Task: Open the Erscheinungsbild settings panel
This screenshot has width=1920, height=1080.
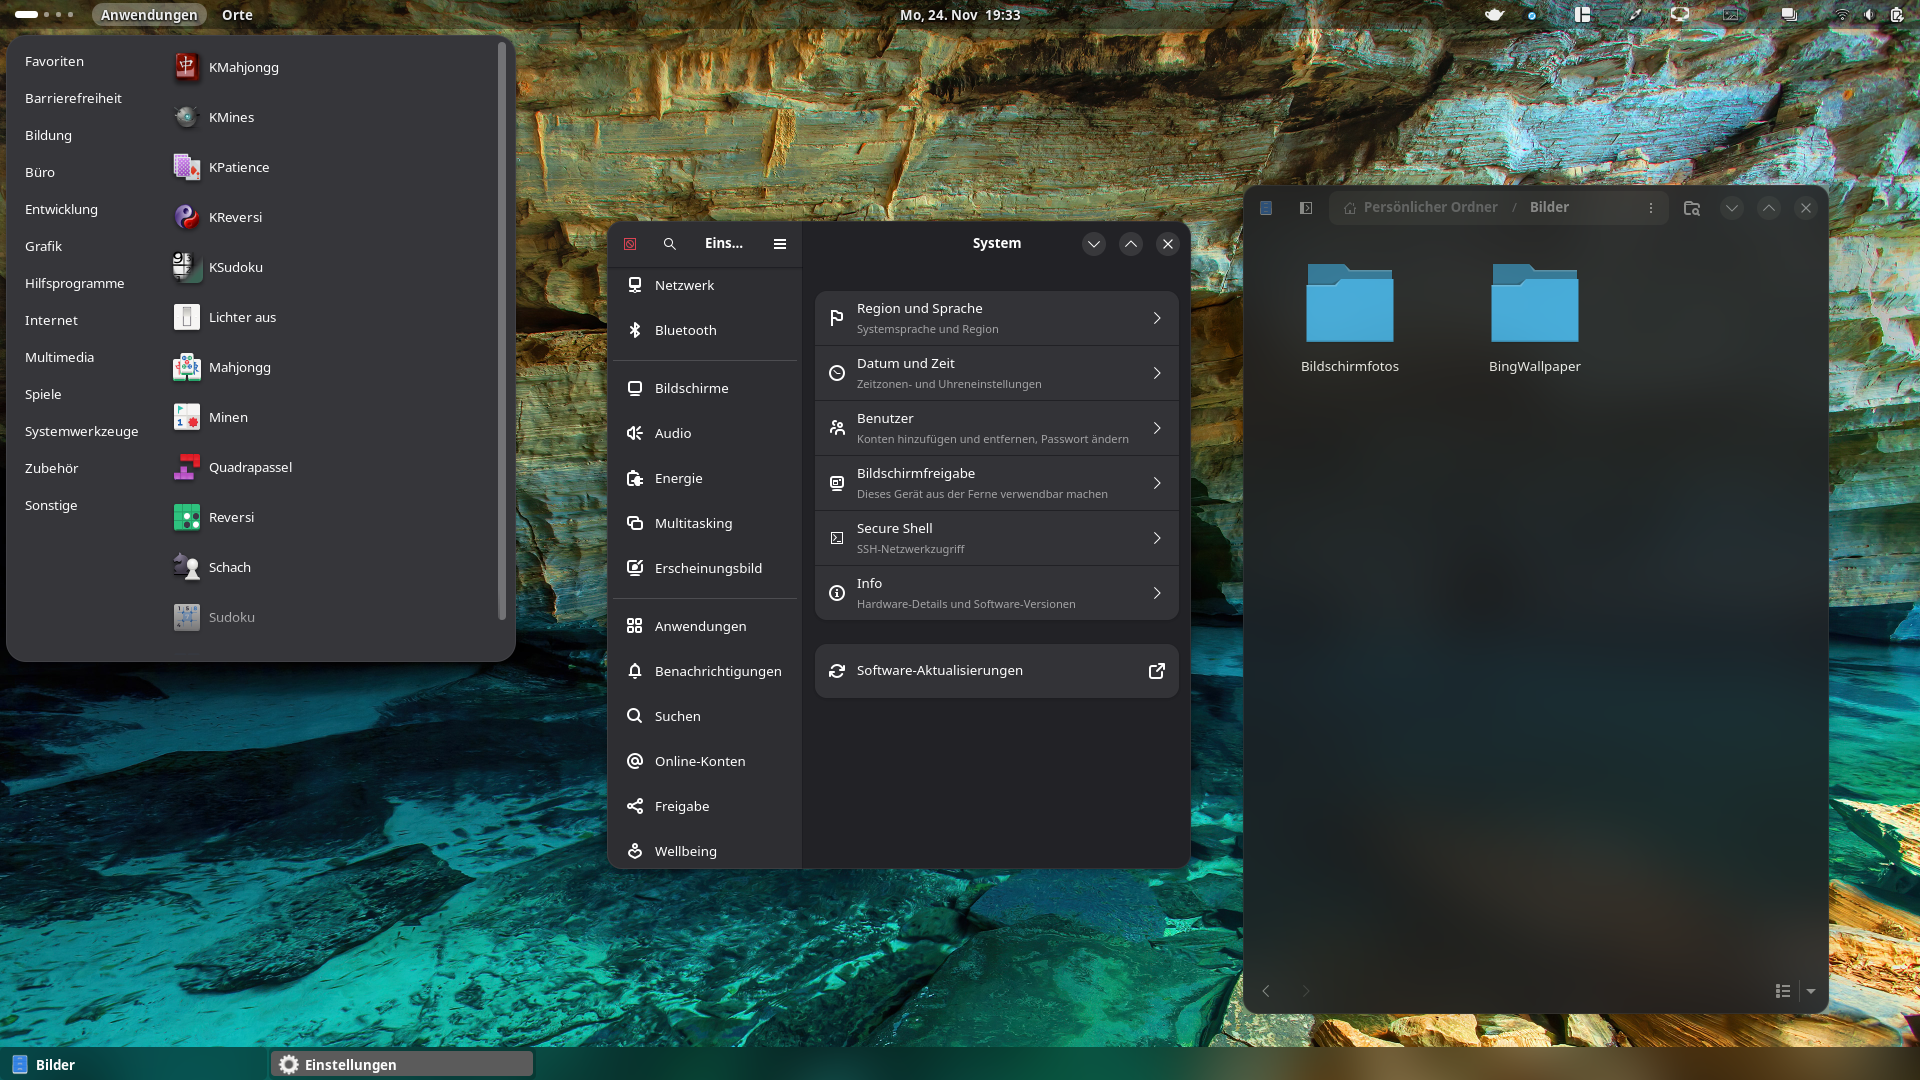Action: pos(707,568)
